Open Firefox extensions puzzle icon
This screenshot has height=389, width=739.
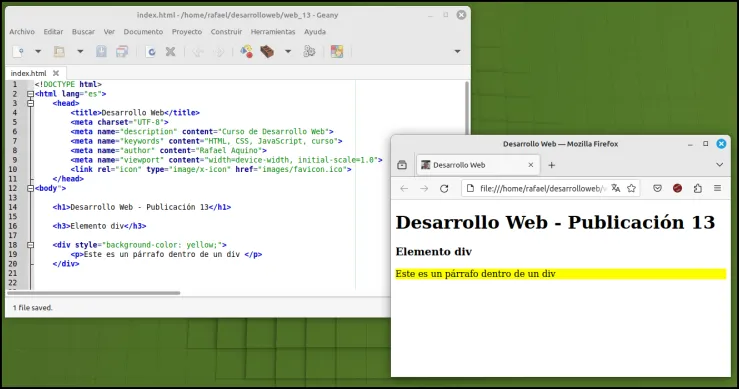coord(698,189)
